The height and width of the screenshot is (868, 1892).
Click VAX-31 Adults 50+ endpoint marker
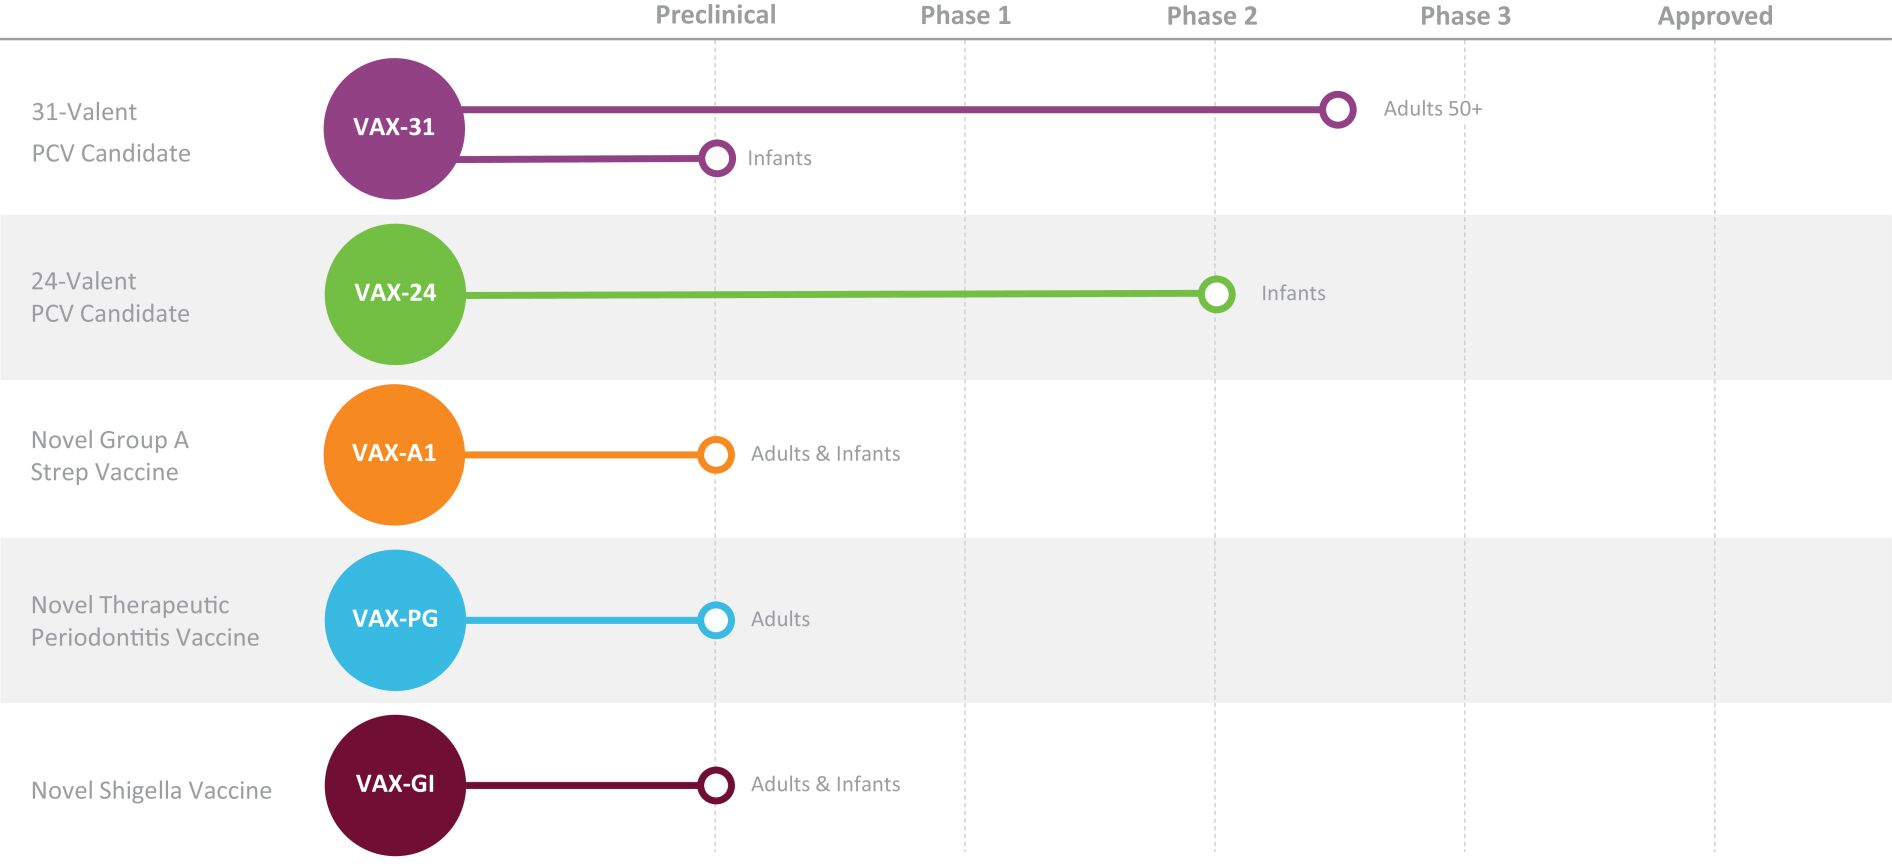[1337, 109]
